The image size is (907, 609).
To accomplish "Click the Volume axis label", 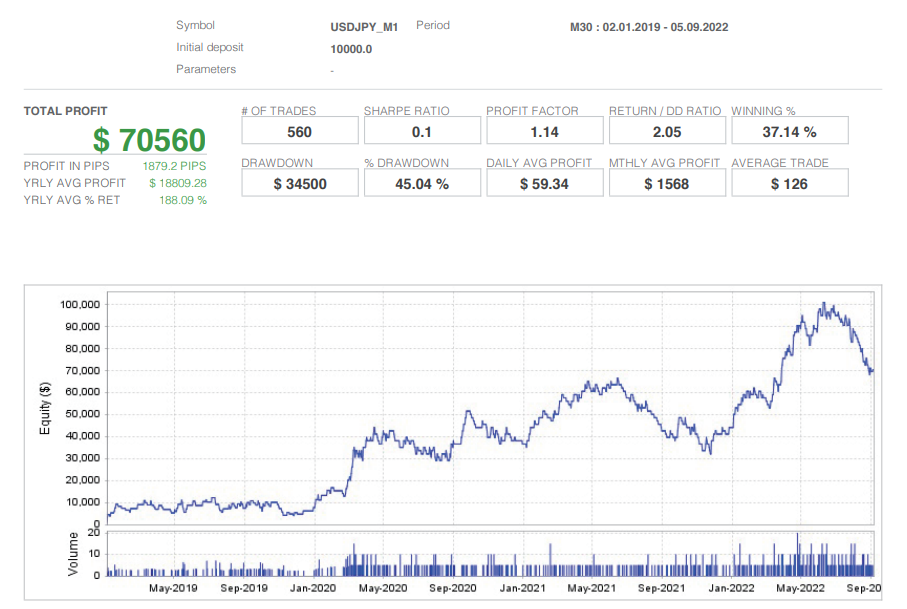I will coord(73,554).
